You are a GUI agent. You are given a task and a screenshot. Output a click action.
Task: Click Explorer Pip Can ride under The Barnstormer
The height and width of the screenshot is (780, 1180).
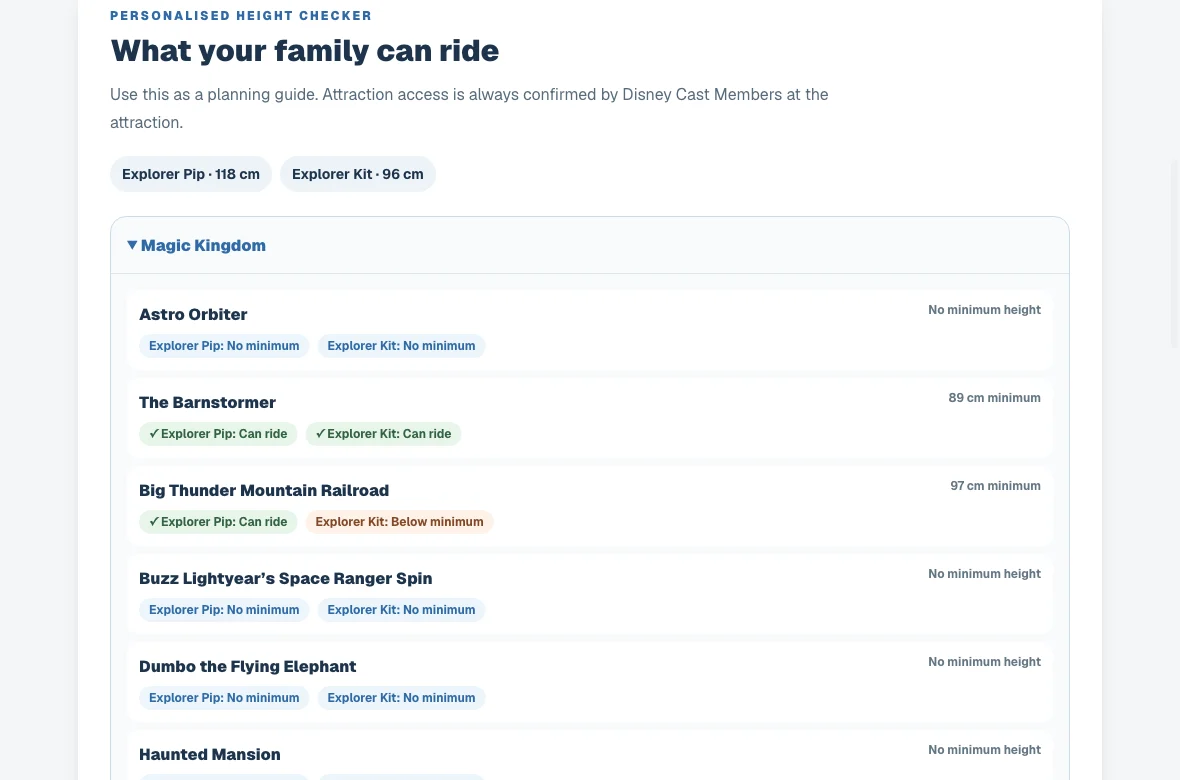click(218, 434)
